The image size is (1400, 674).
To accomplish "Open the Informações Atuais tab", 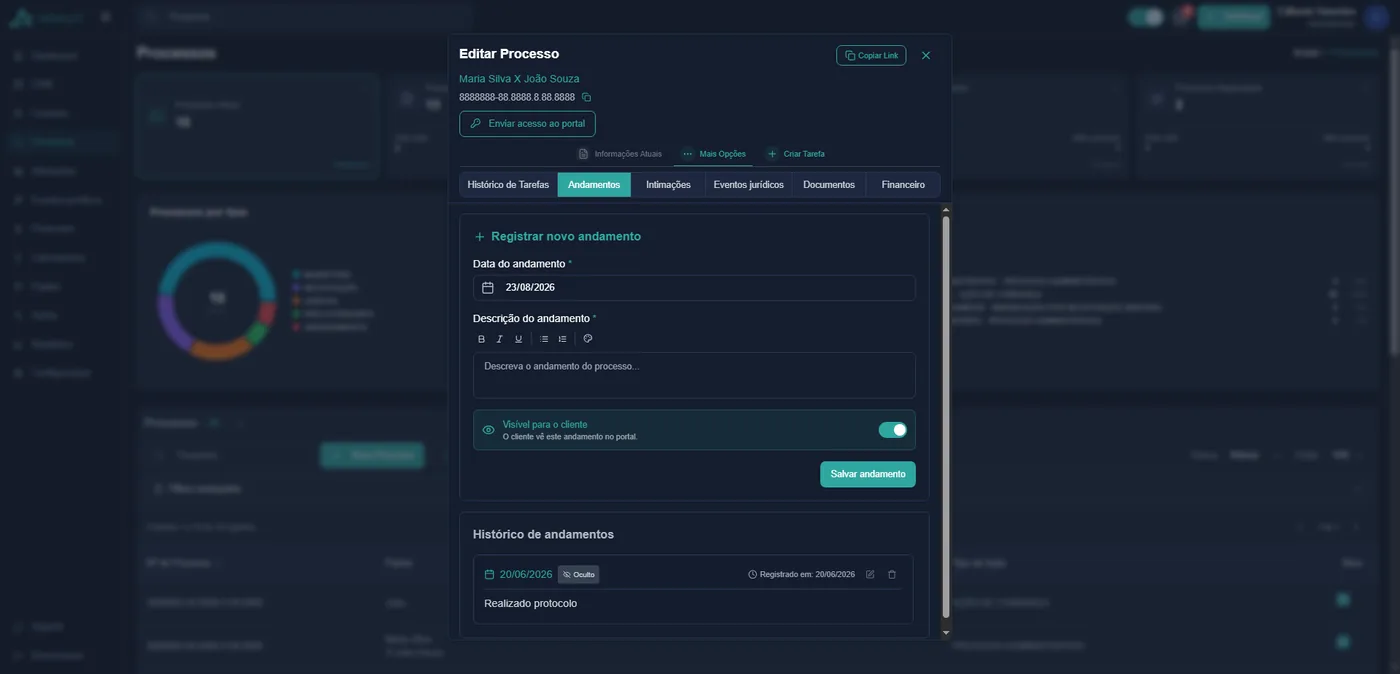I will (620, 154).
